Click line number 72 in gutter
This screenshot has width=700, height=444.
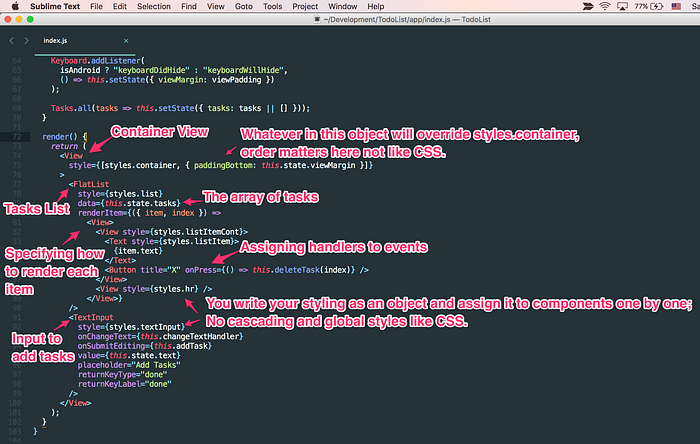coord(17,137)
